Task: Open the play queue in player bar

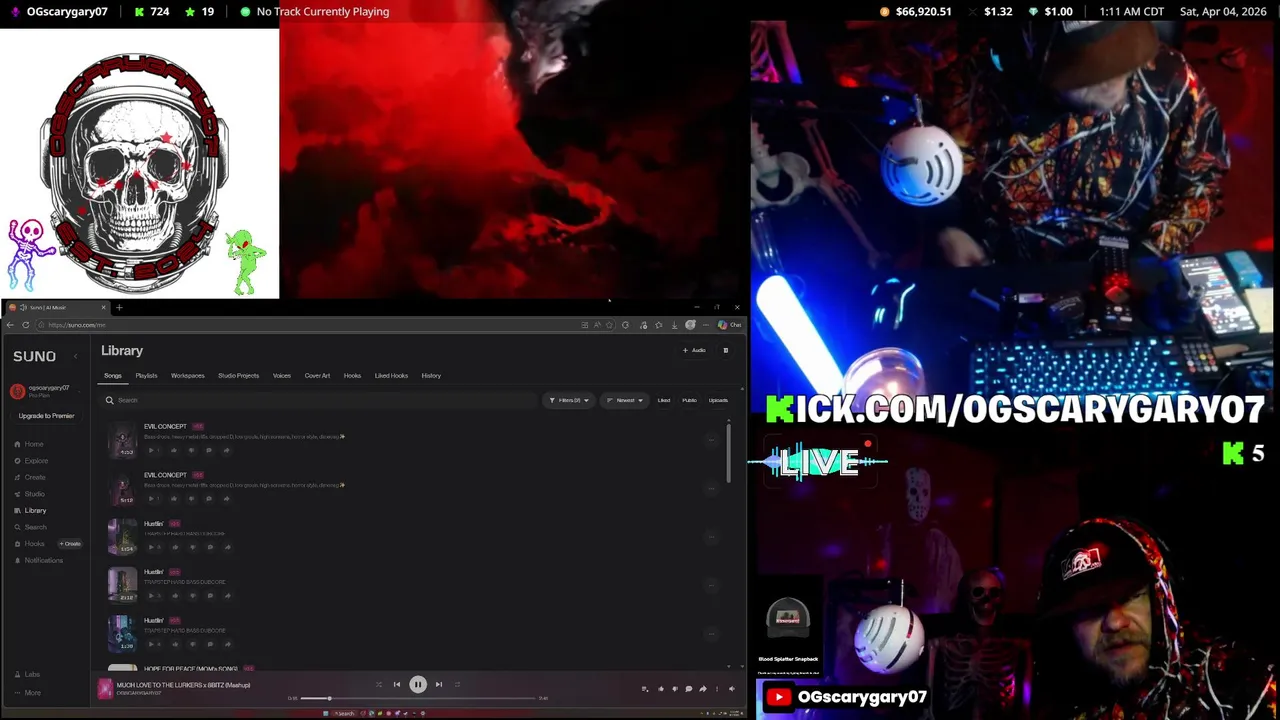Action: point(645,689)
